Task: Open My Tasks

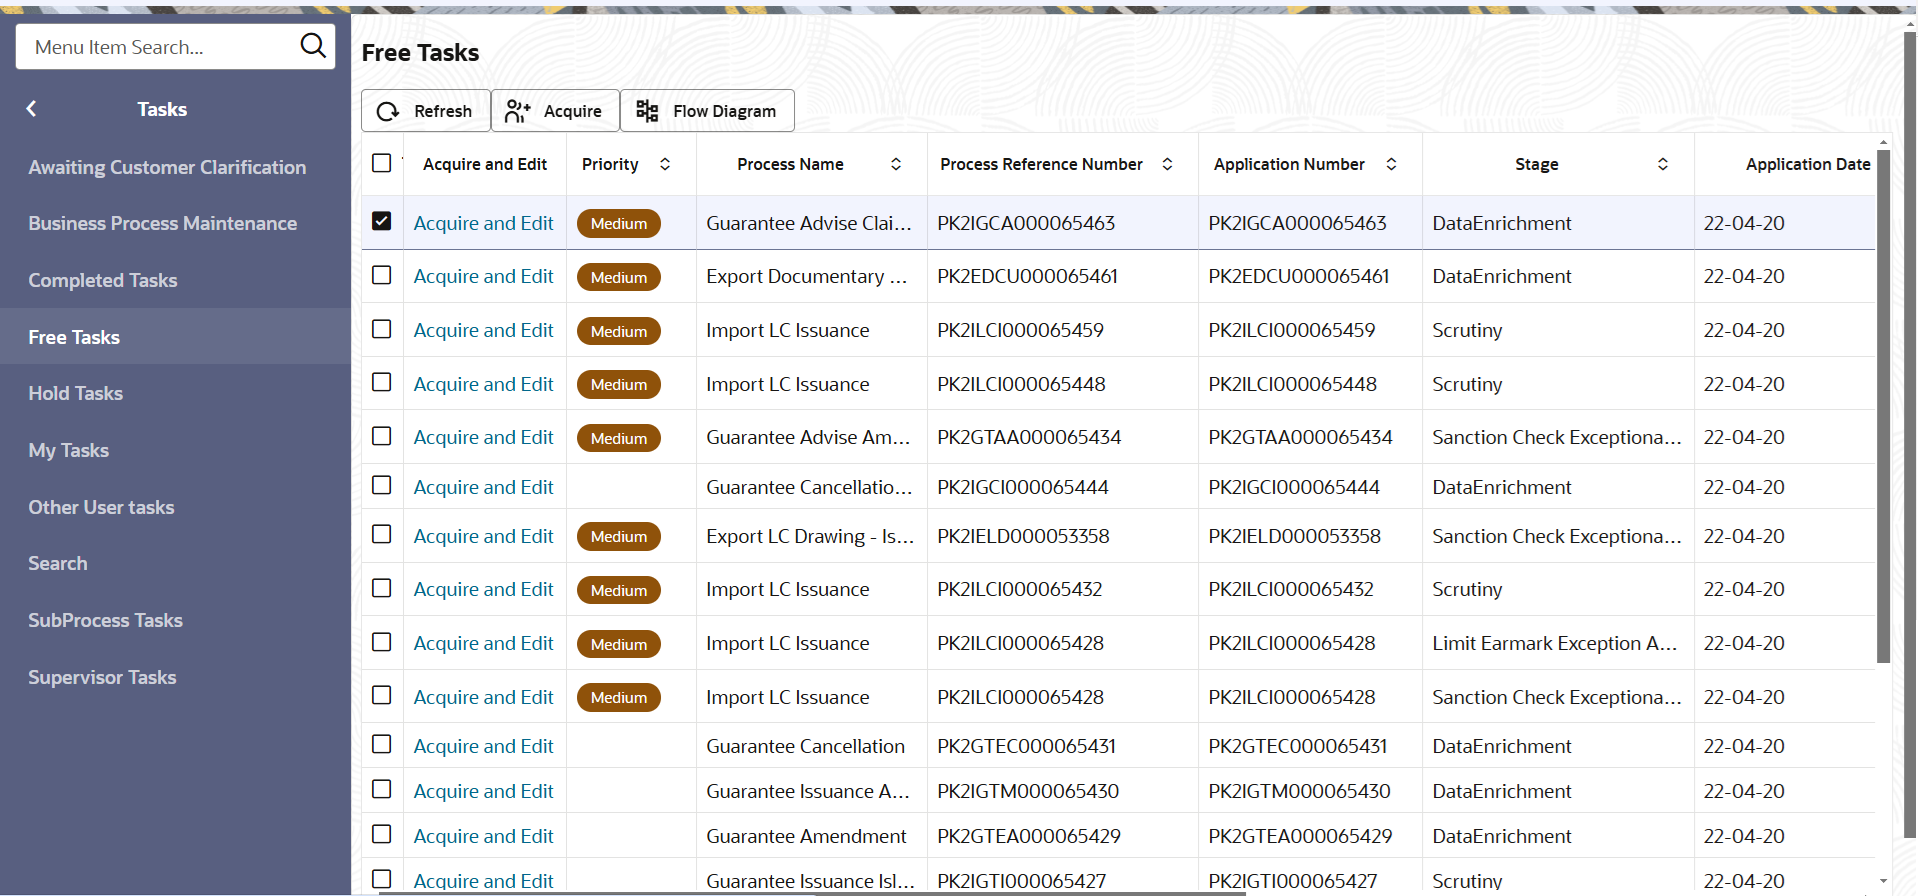Action: point(68,450)
